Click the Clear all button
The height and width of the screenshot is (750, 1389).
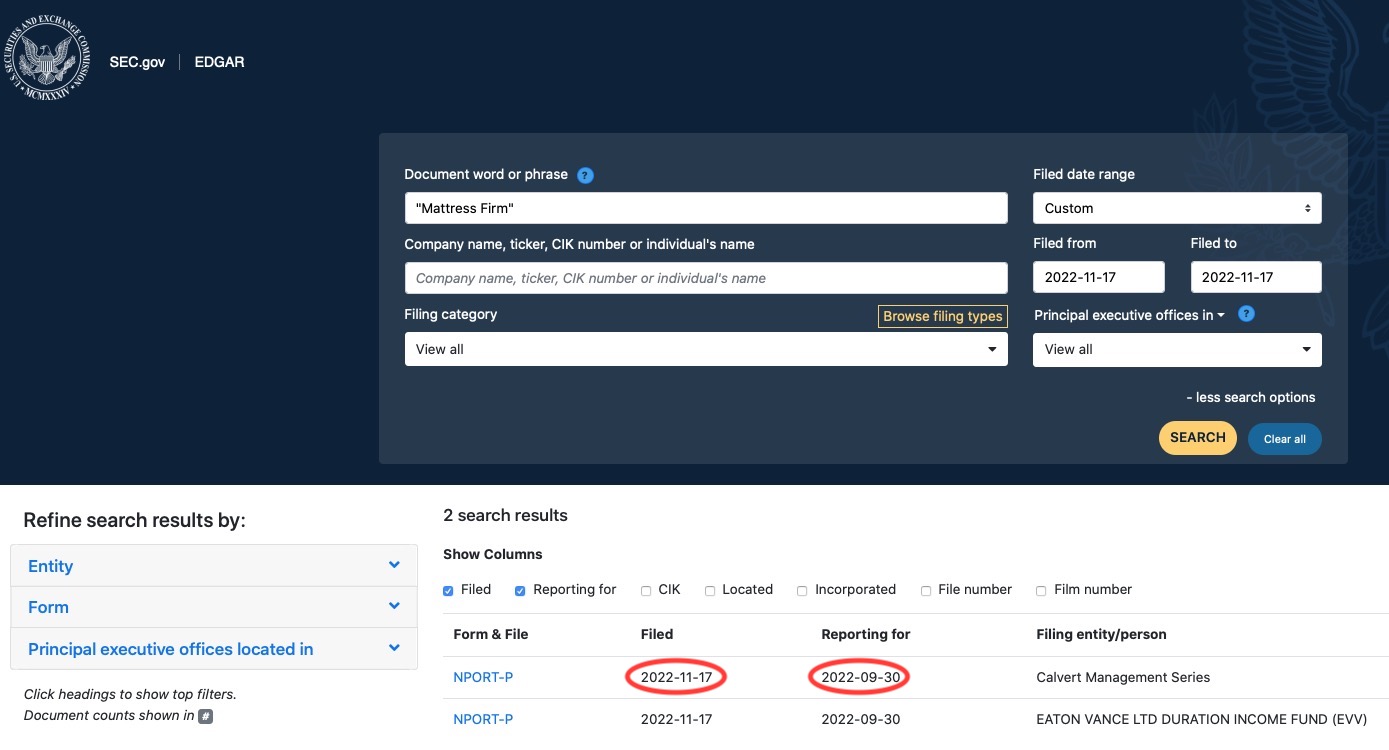click(1285, 439)
